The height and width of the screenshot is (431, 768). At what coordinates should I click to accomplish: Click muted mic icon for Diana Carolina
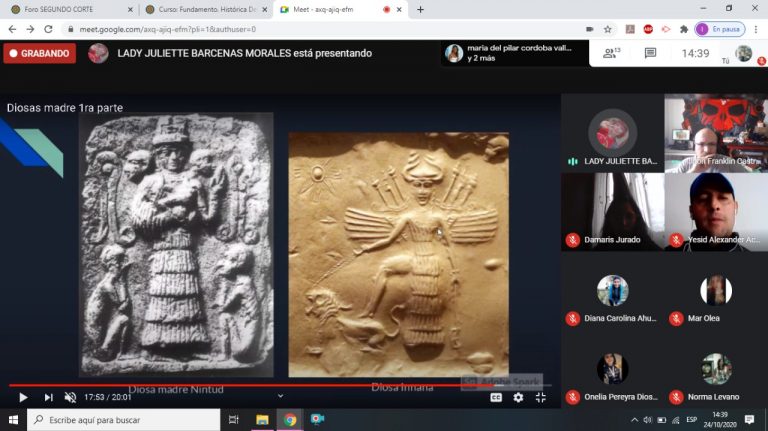coord(573,319)
